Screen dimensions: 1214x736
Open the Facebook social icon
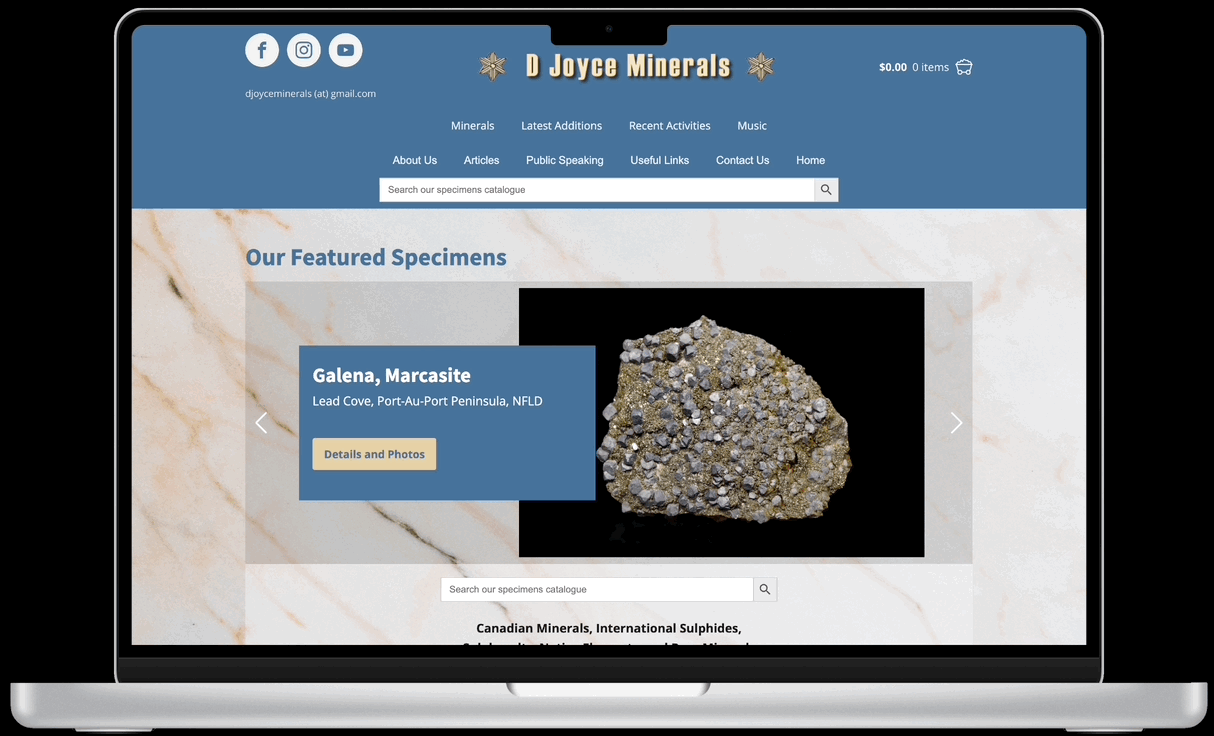click(x=262, y=50)
